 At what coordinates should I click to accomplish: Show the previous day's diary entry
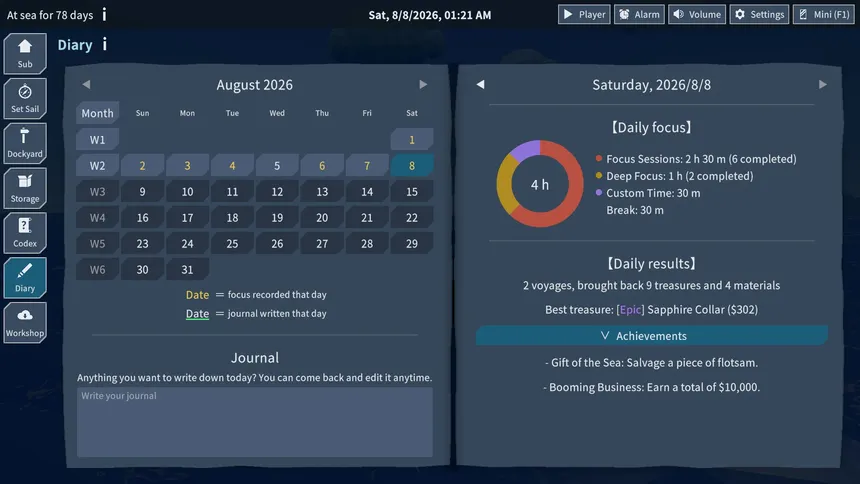(480, 85)
